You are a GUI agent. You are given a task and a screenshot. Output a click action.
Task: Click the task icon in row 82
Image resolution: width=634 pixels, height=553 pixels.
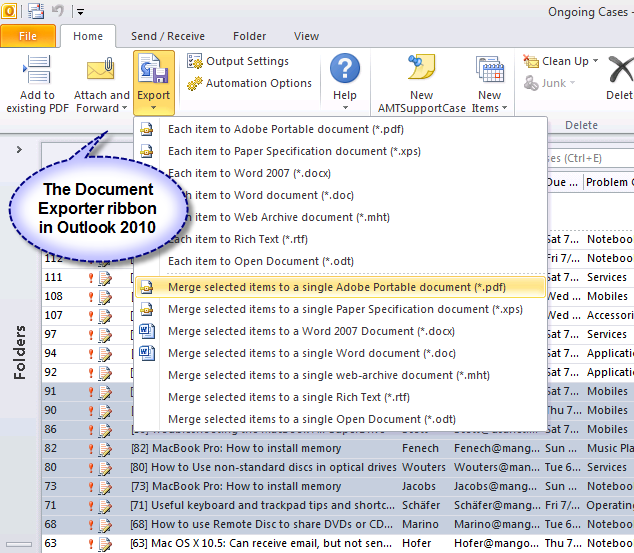pos(105,449)
